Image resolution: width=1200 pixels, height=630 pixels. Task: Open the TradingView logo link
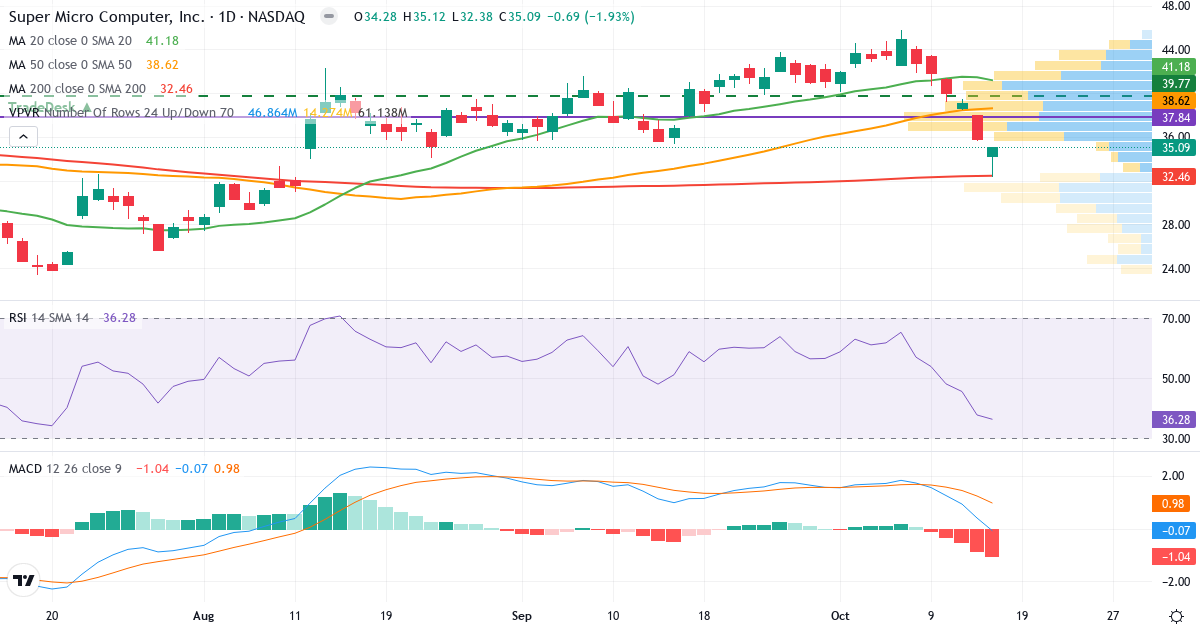25,580
